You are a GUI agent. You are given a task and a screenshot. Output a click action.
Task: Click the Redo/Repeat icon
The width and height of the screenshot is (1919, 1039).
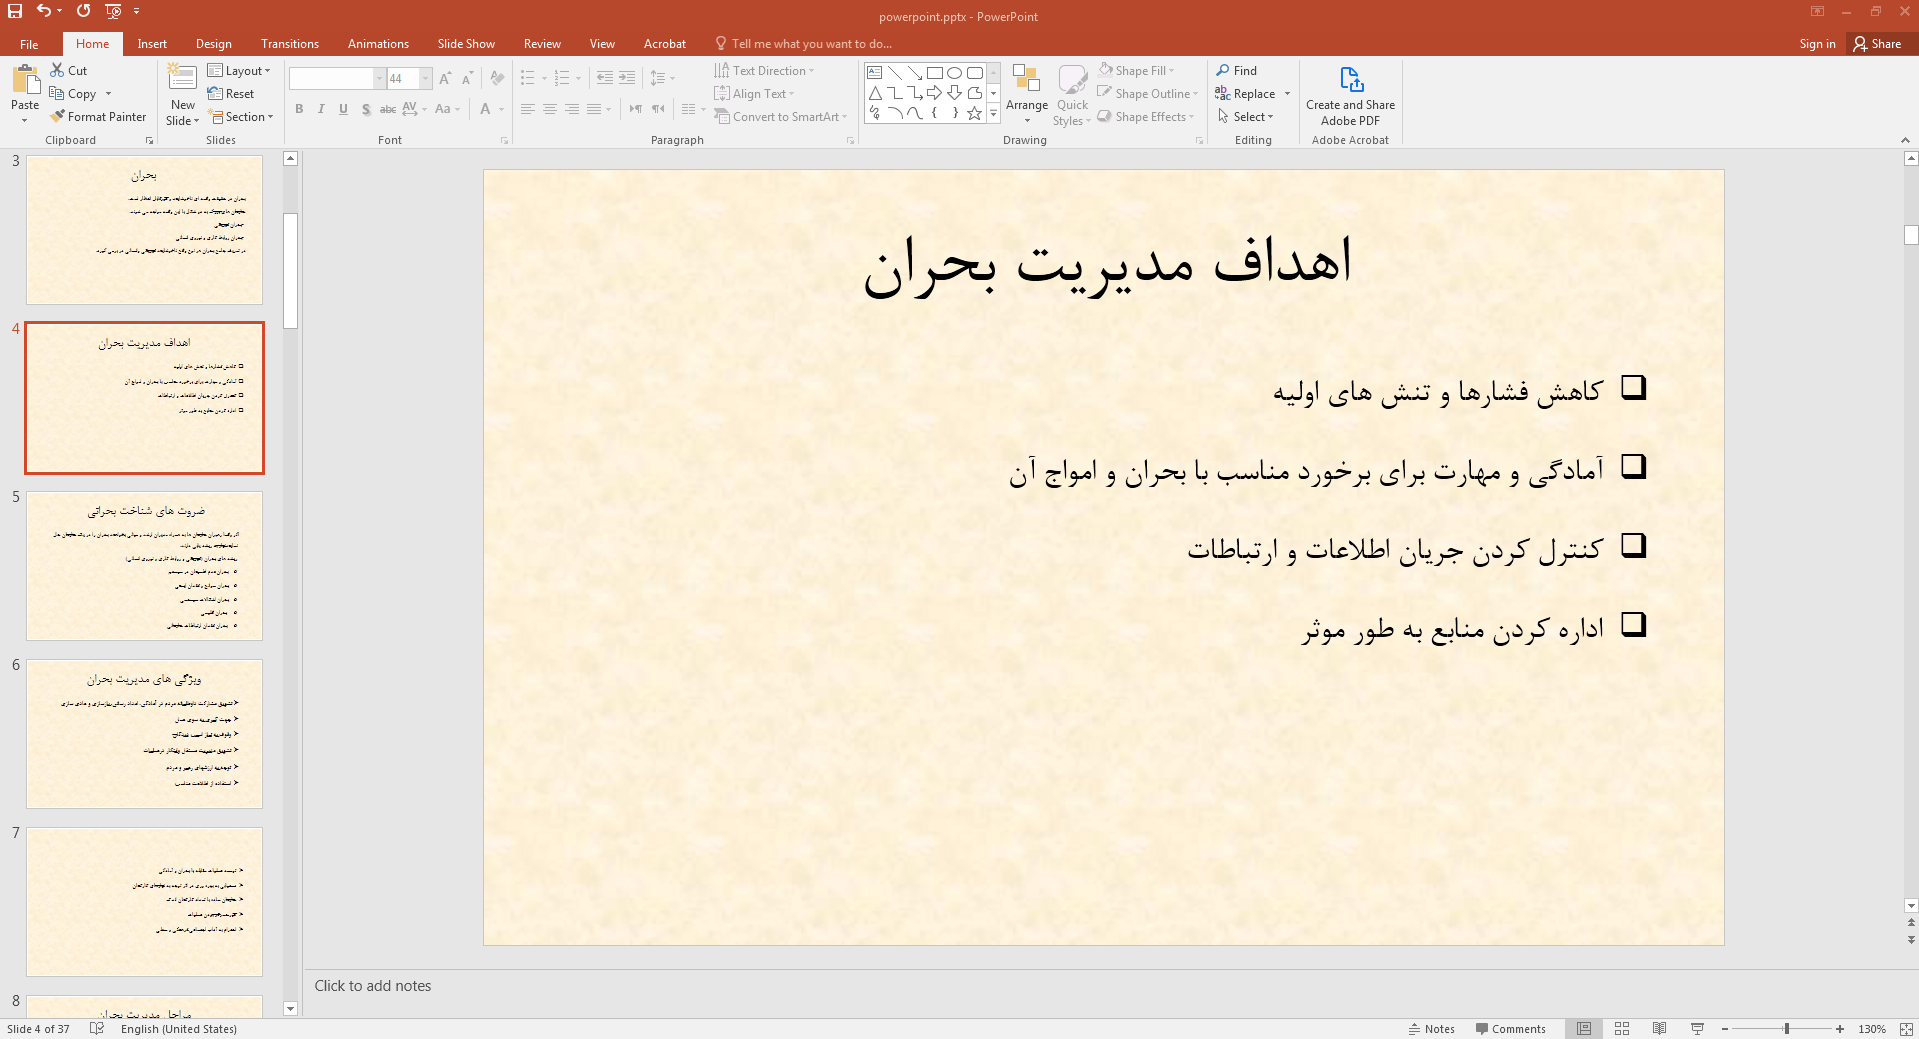click(83, 11)
